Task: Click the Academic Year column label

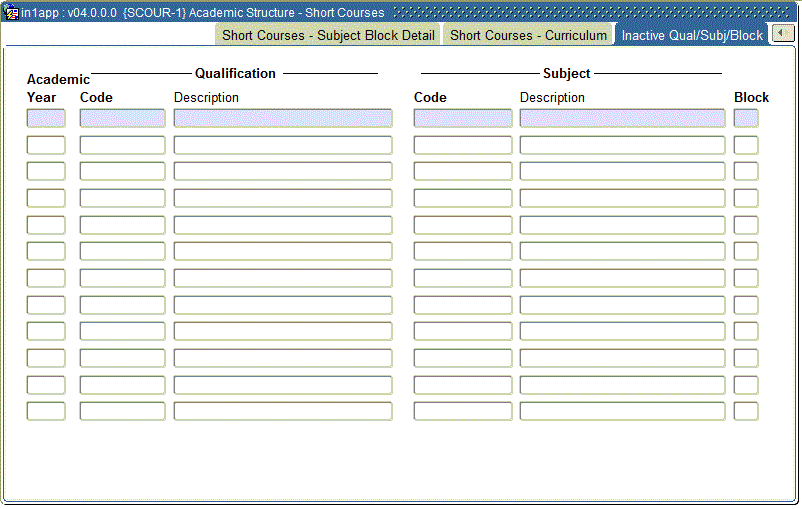Action: click(58, 88)
